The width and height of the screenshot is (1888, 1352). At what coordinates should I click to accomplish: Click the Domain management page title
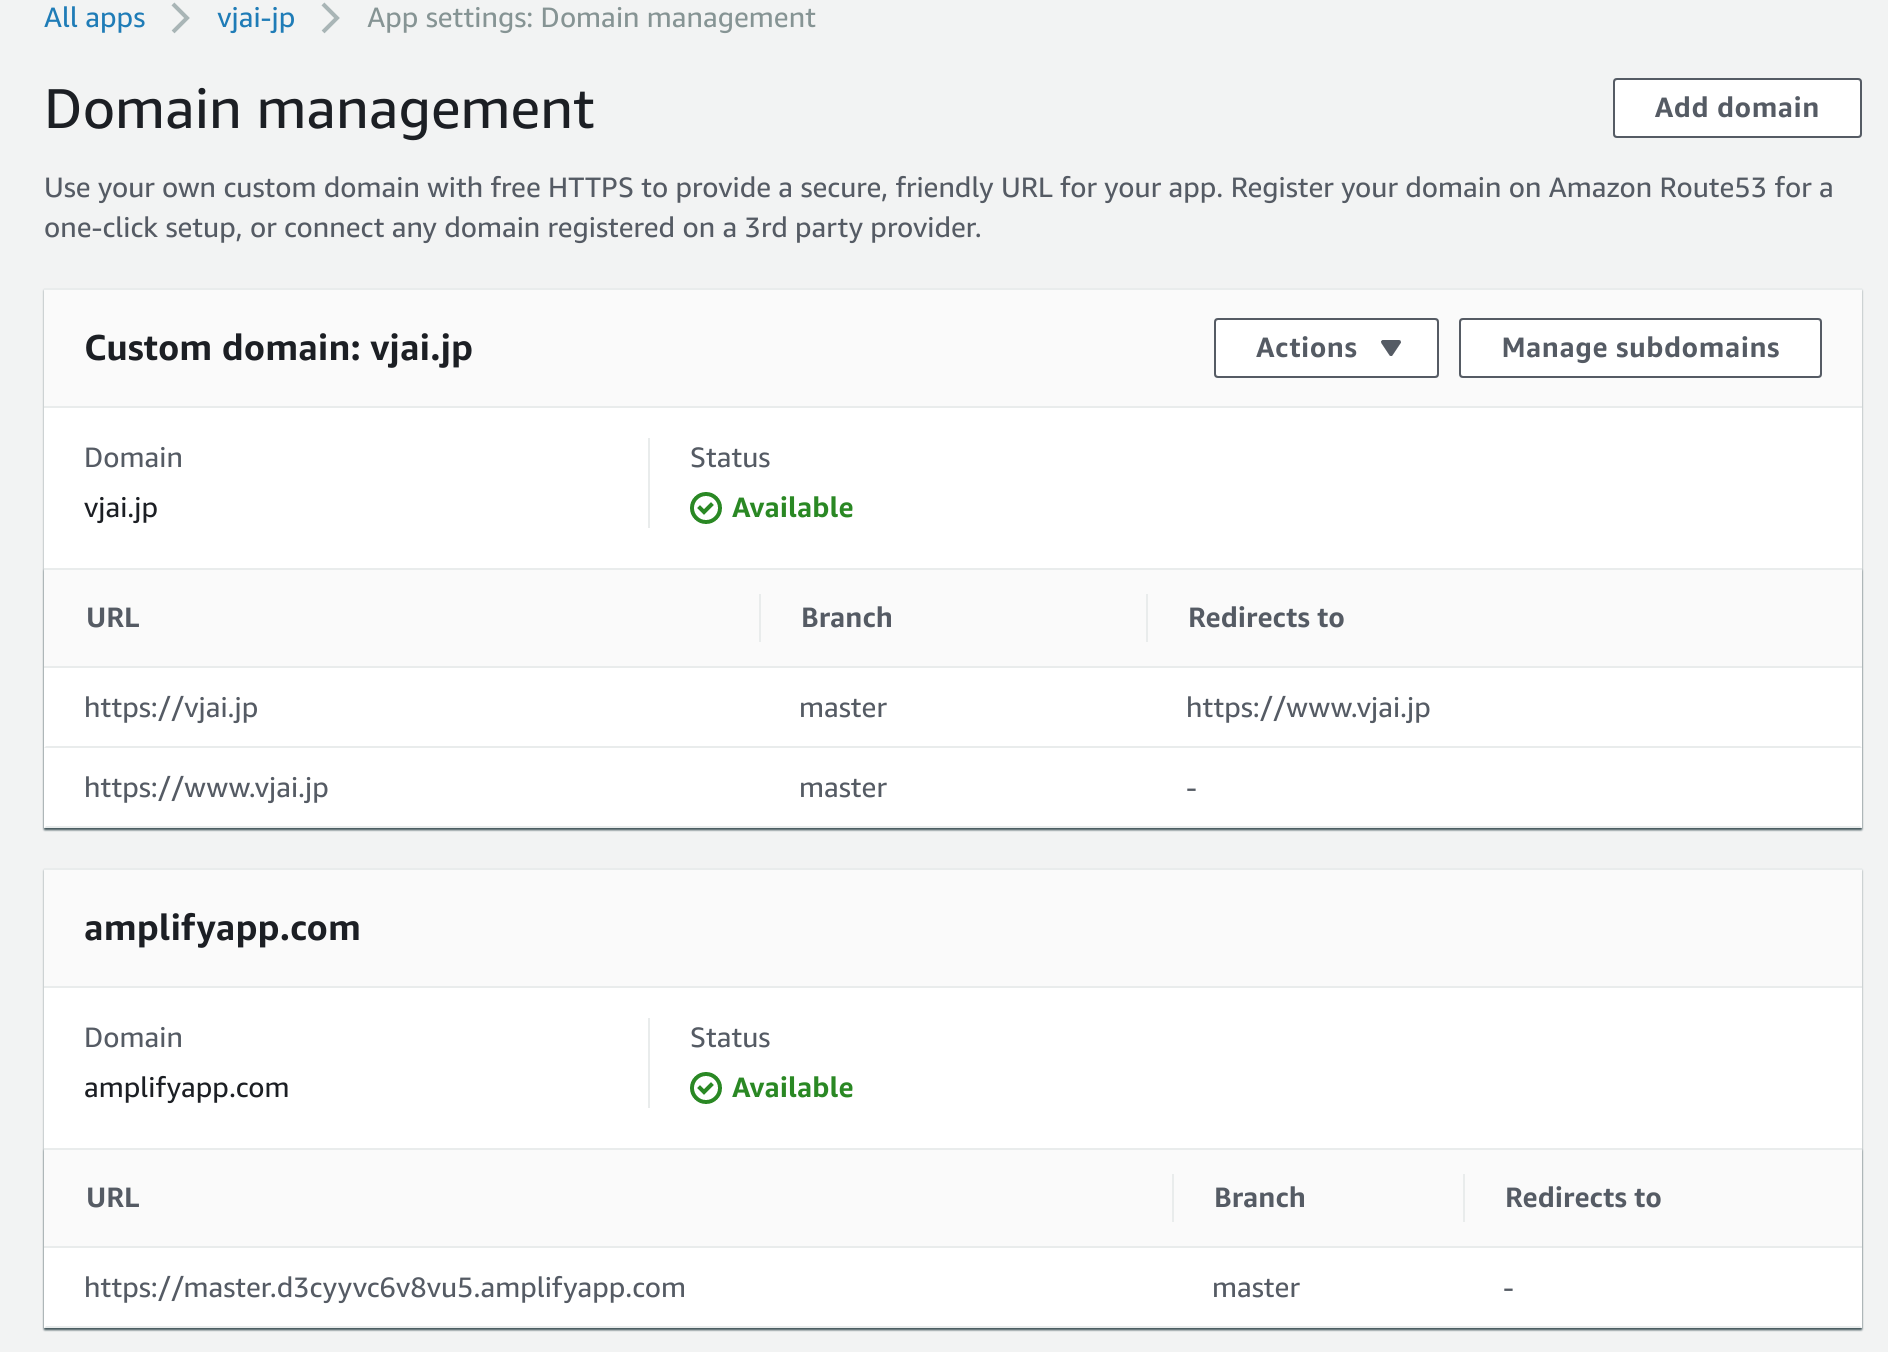point(320,110)
